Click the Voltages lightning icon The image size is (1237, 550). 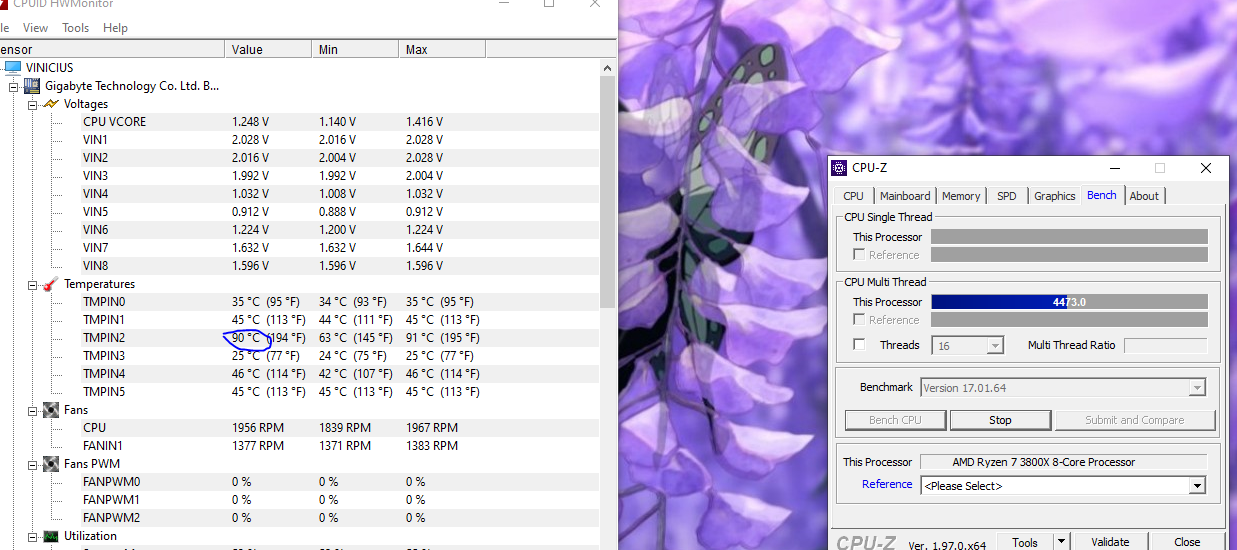[x=51, y=104]
